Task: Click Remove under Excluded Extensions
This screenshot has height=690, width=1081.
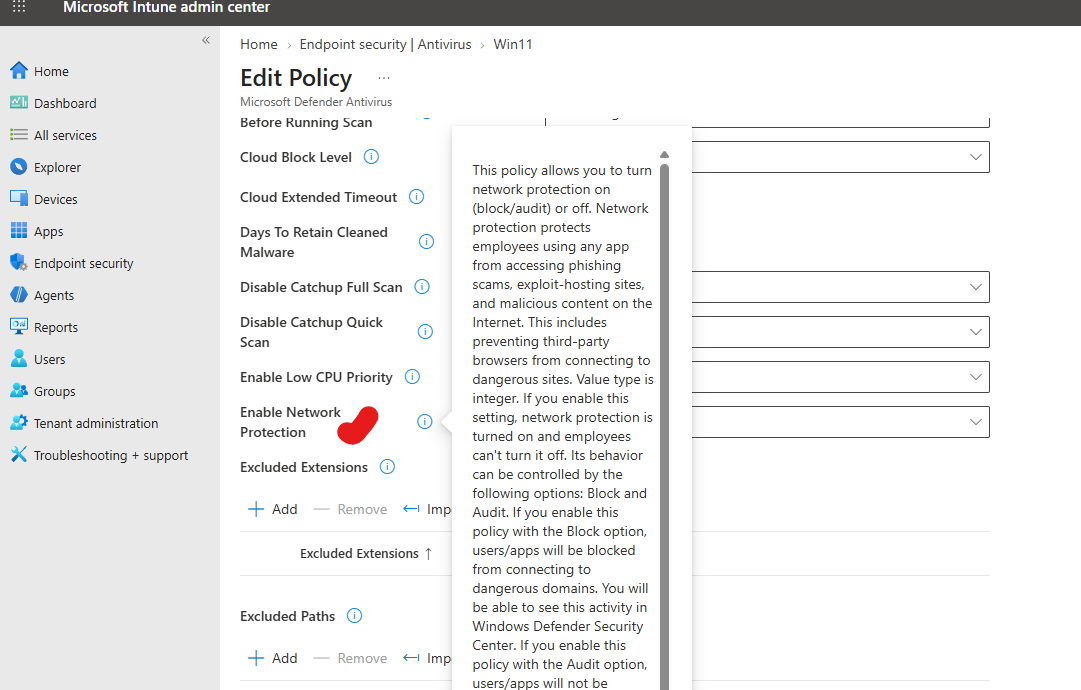Action: (350, 509)
